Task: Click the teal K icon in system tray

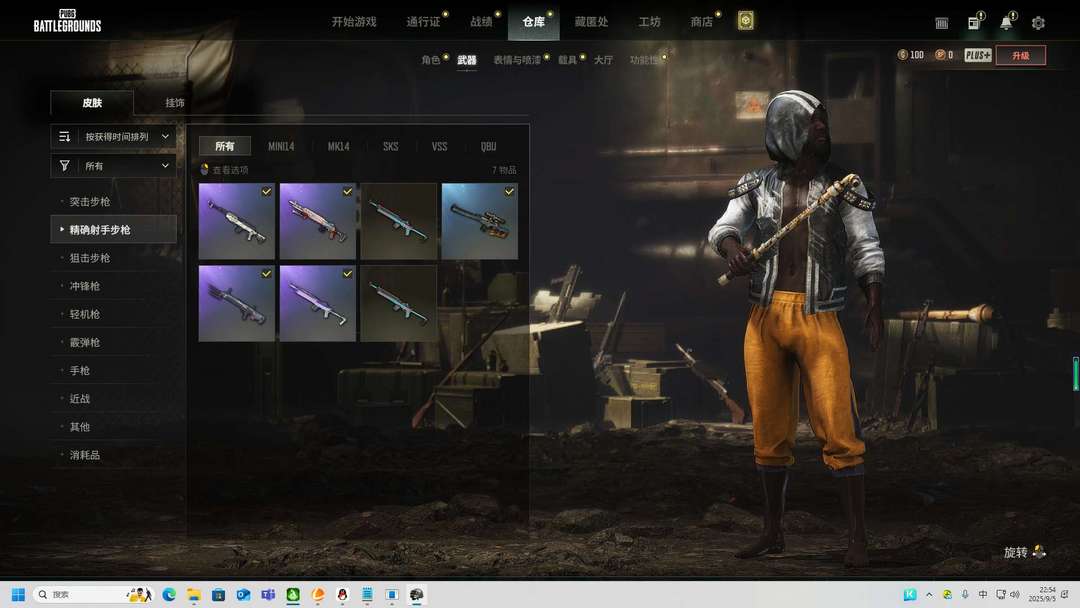Action: point(910,594)
